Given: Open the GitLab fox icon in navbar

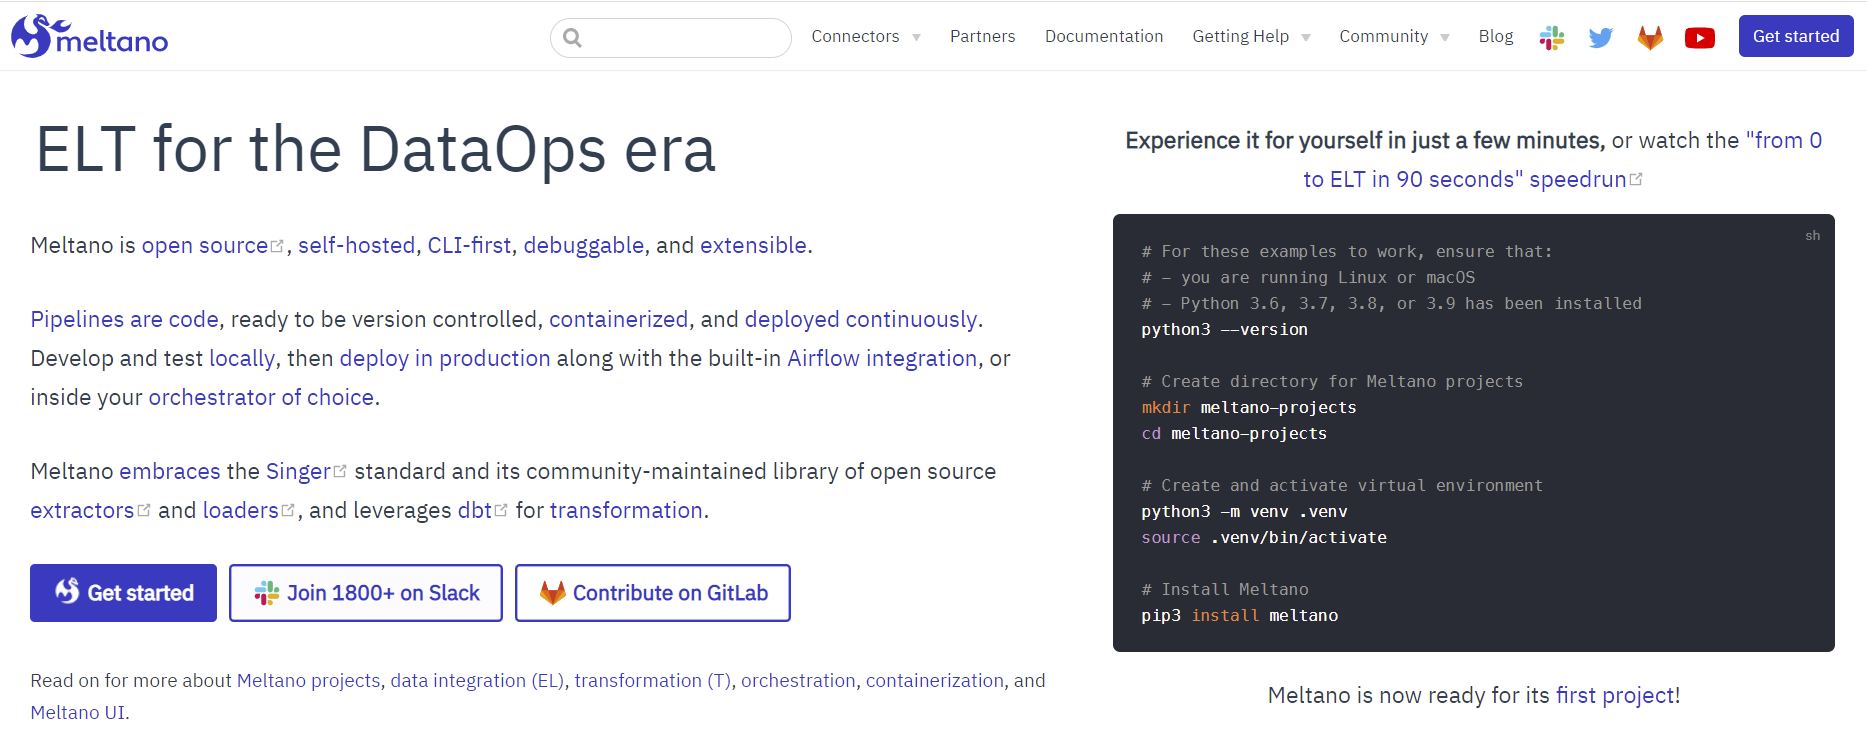Looking at the screenshot, I should [1650, 38].
